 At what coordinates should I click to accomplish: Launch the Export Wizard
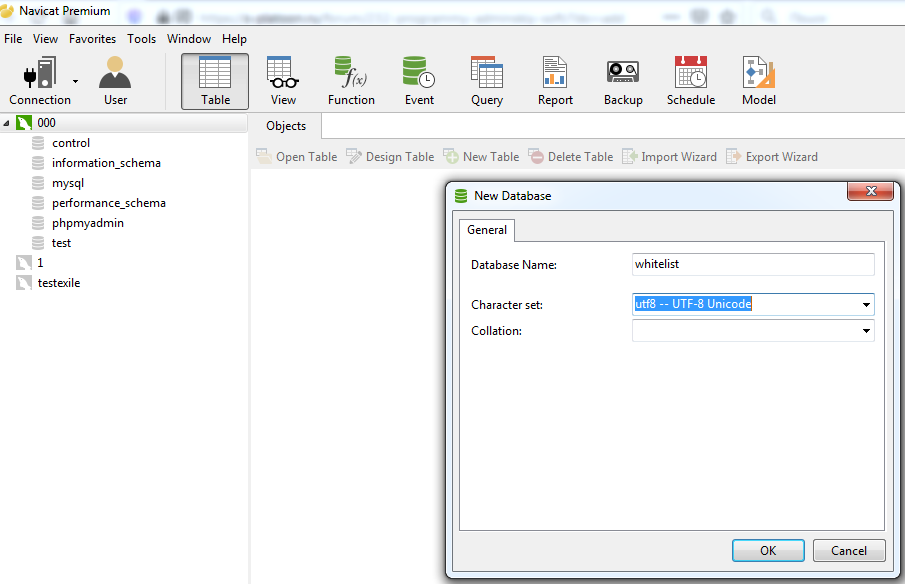(x=772, y=156)
